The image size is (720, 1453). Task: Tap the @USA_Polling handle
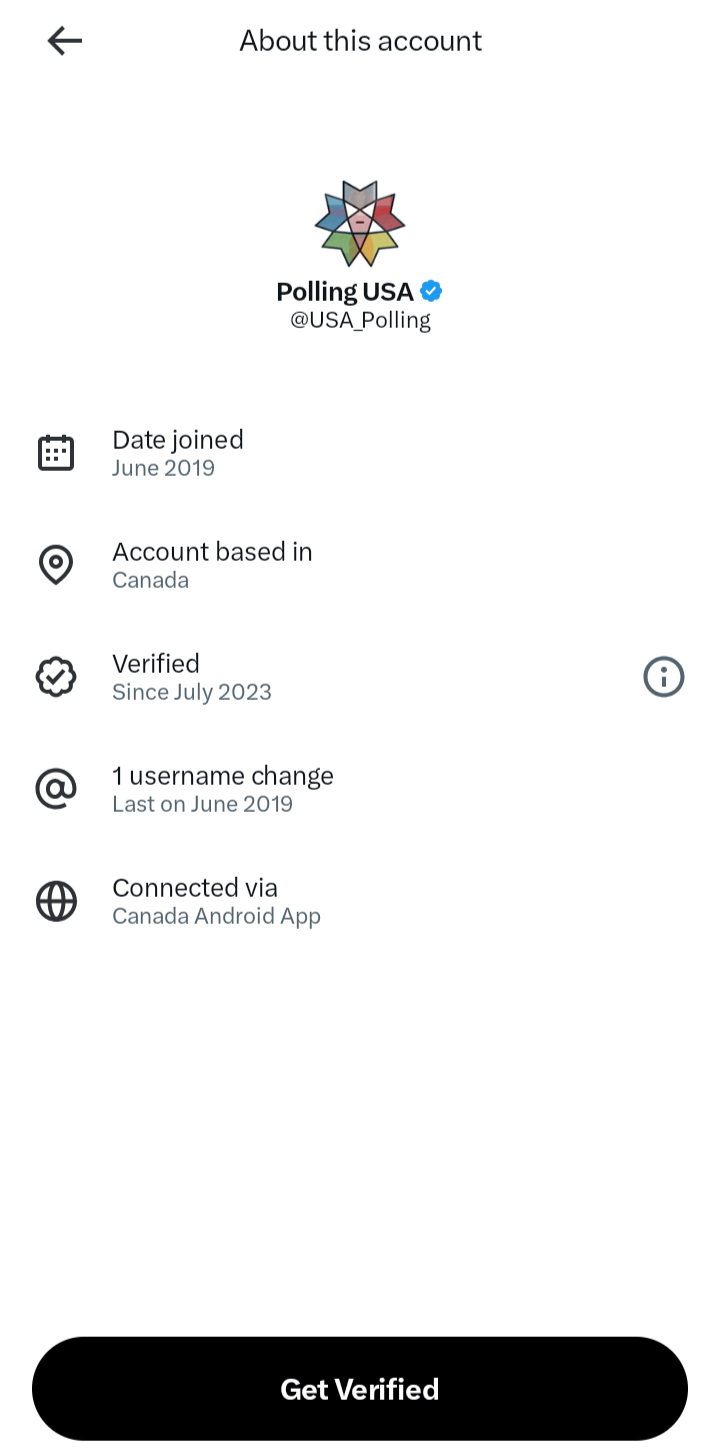(360, 320)
